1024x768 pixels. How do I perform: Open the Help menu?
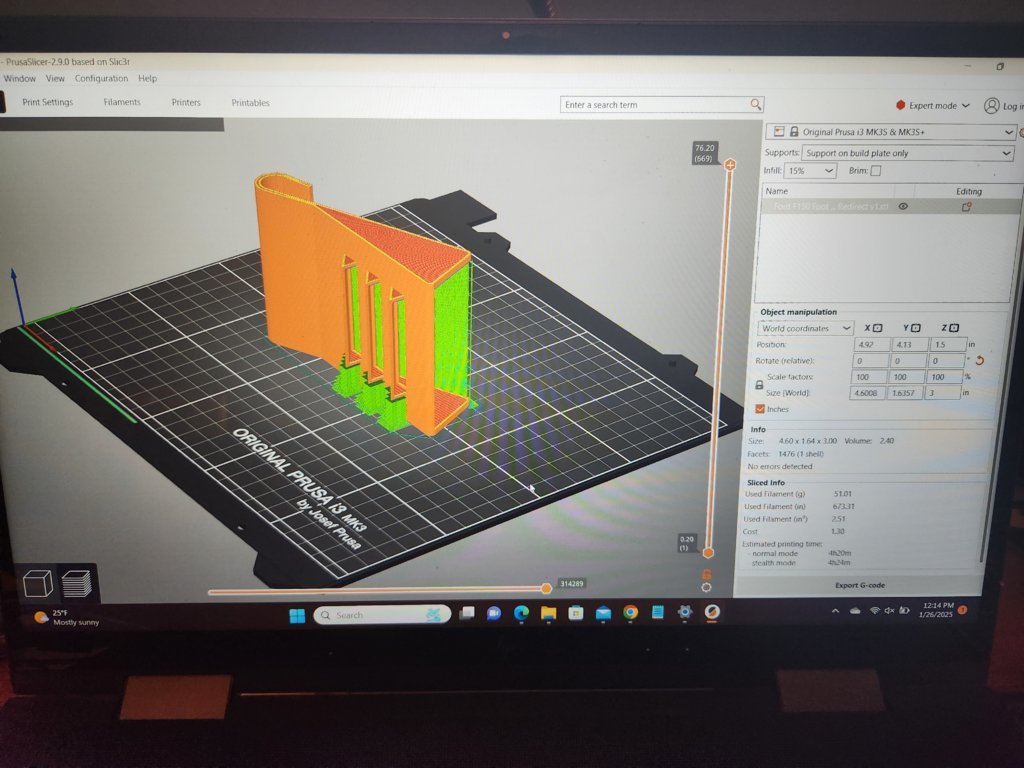(148, 78)
